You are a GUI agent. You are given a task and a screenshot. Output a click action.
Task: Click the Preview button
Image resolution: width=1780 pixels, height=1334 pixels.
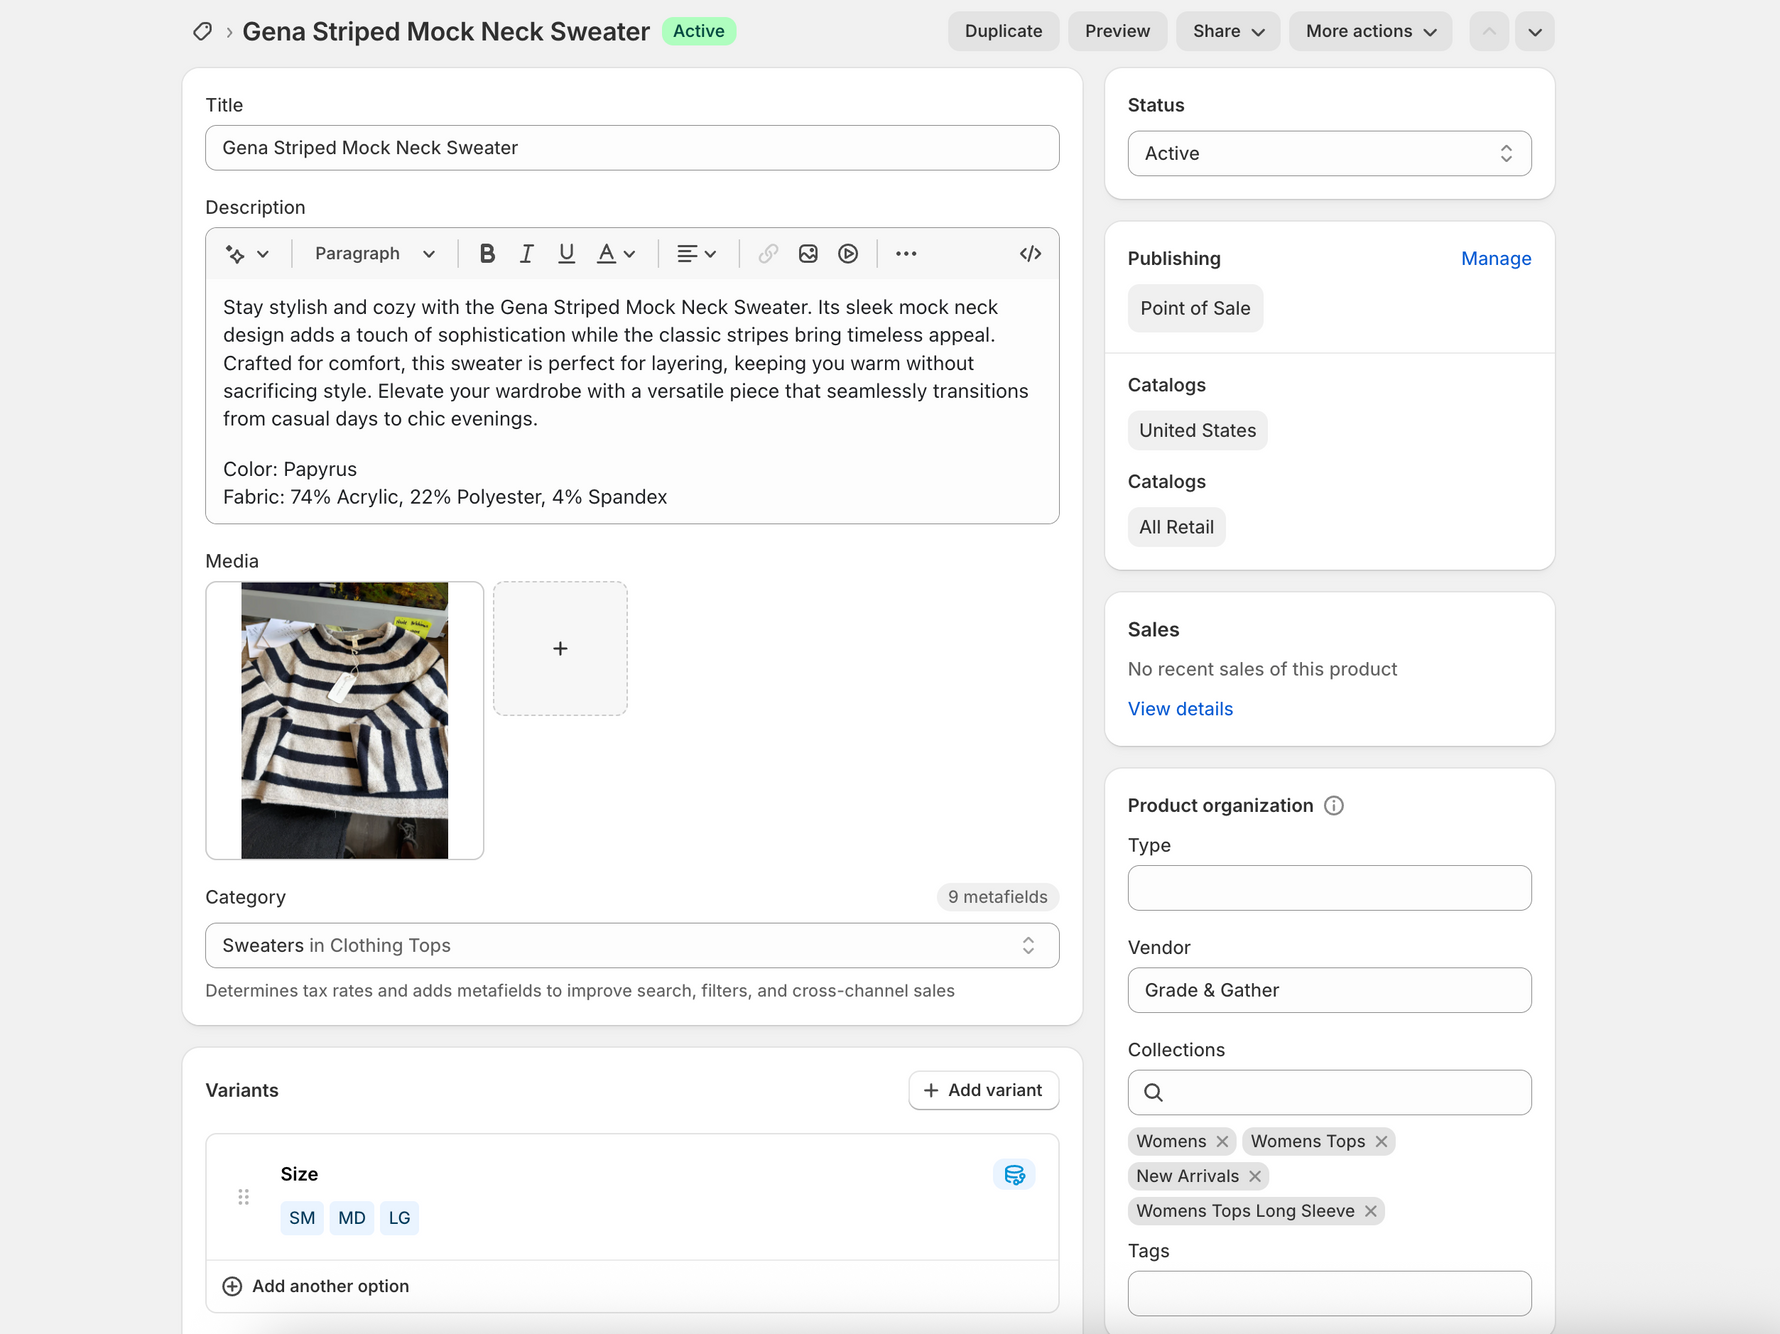(x=1117, y=32)
